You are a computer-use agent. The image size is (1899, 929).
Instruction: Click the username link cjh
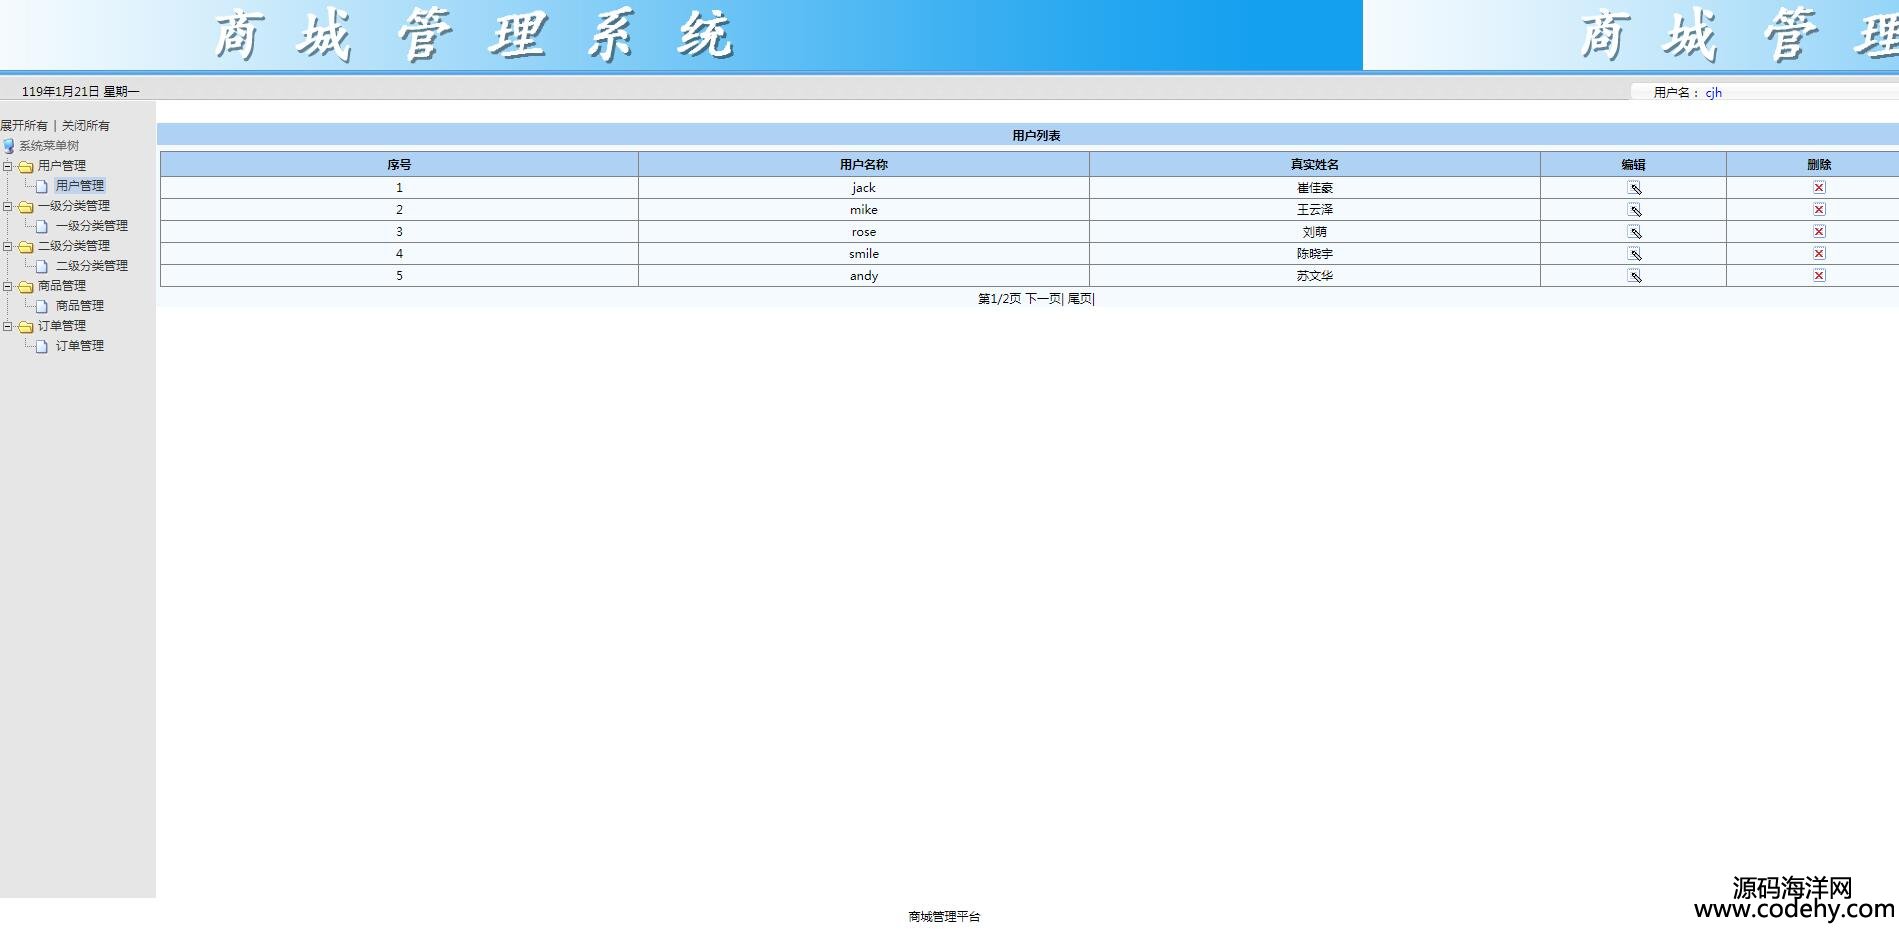tap(1714, 93)
